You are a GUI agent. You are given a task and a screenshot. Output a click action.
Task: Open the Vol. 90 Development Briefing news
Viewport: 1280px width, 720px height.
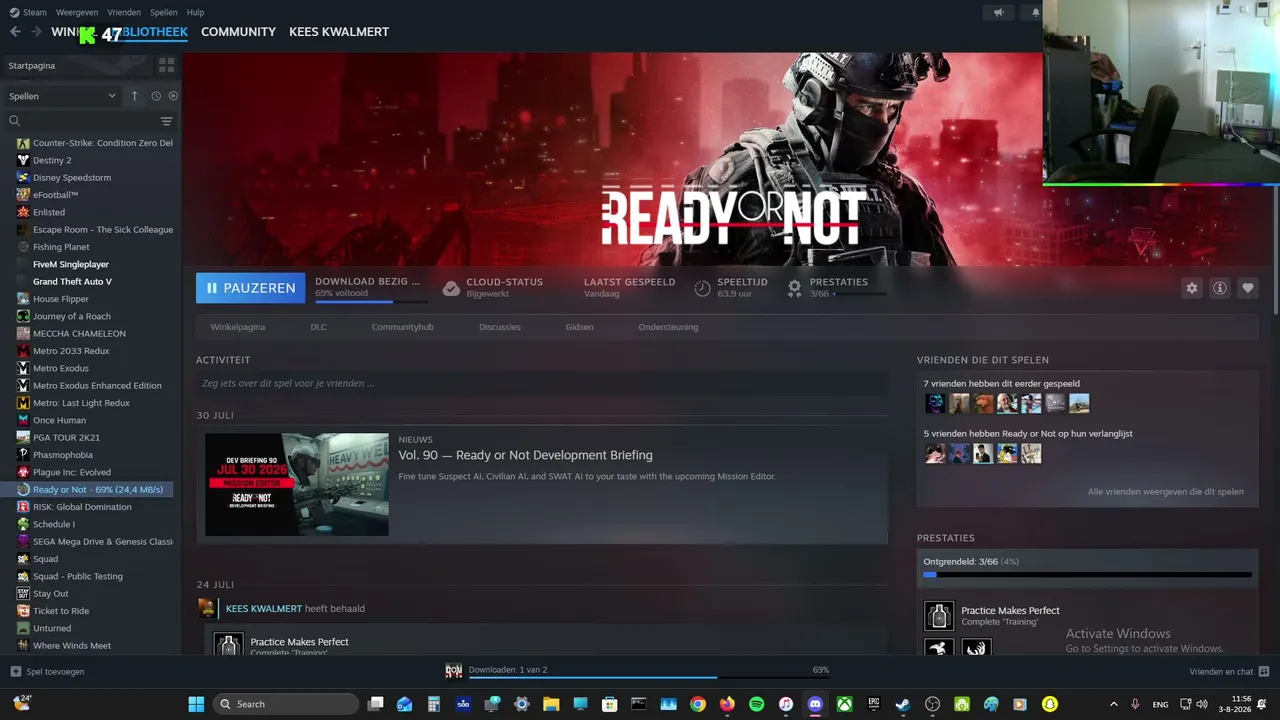[x=525, y=455]
